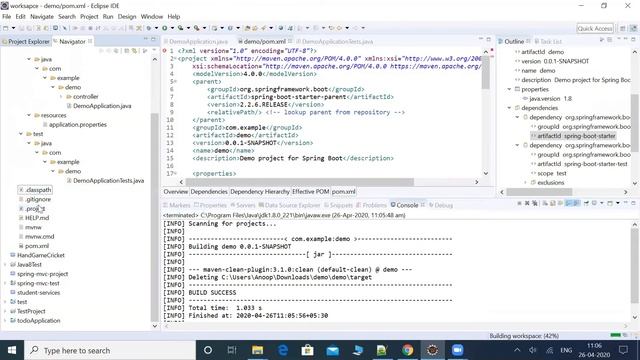The width and height of the screenshot is (640, 360).
Task: Select the HandGameCricket project
Action: (x=37, y=255)
